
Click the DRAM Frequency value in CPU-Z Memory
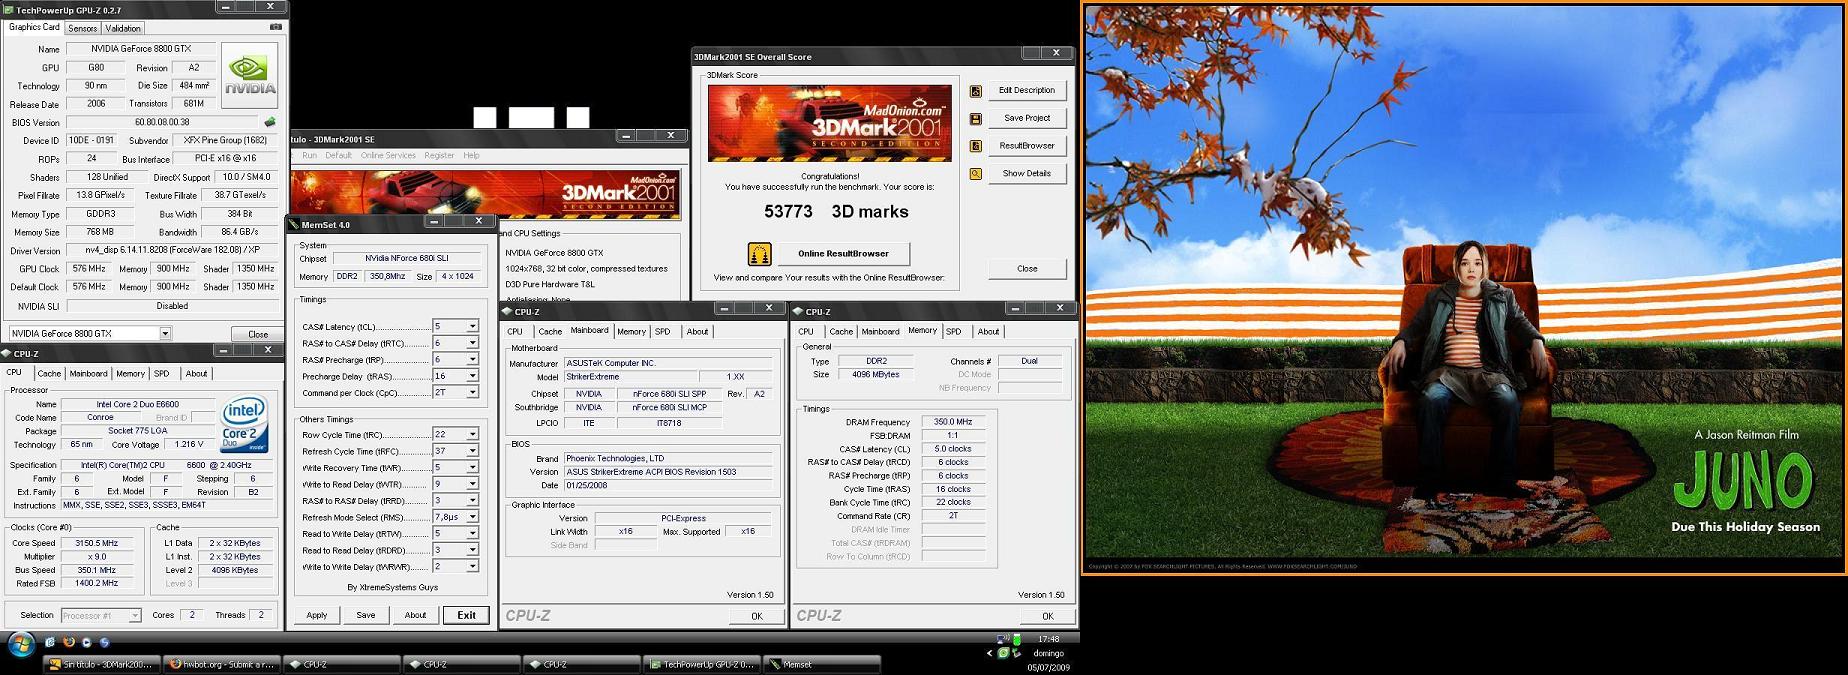pyautogui.click(x=953, y=423)
